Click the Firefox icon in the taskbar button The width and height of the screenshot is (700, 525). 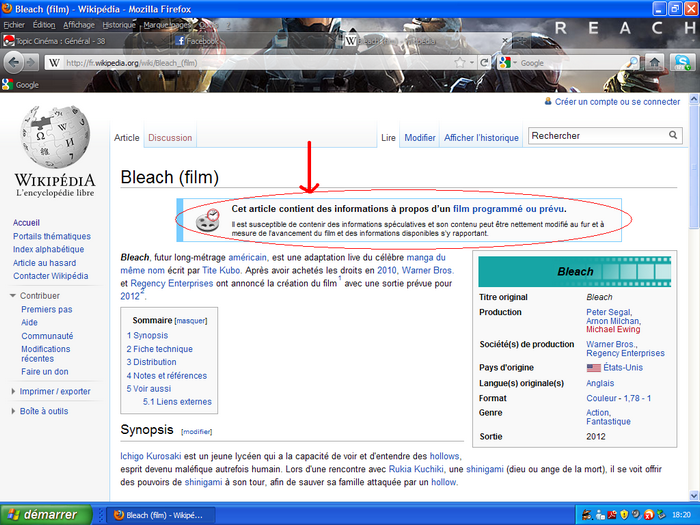[119, 515]
